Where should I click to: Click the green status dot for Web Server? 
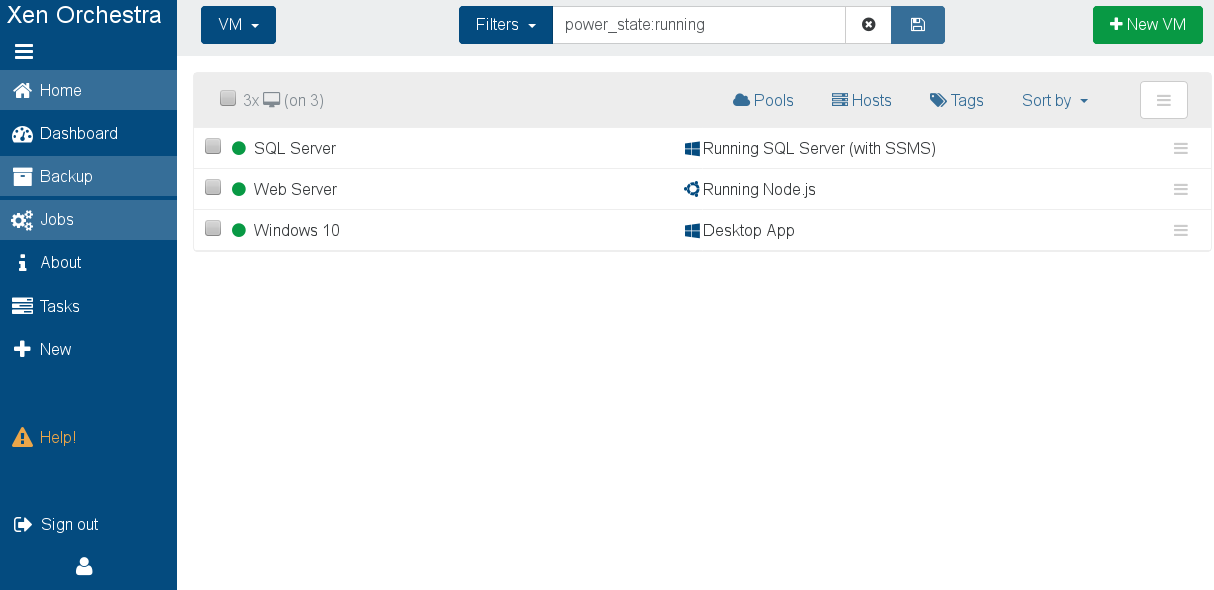click(238, 189)
